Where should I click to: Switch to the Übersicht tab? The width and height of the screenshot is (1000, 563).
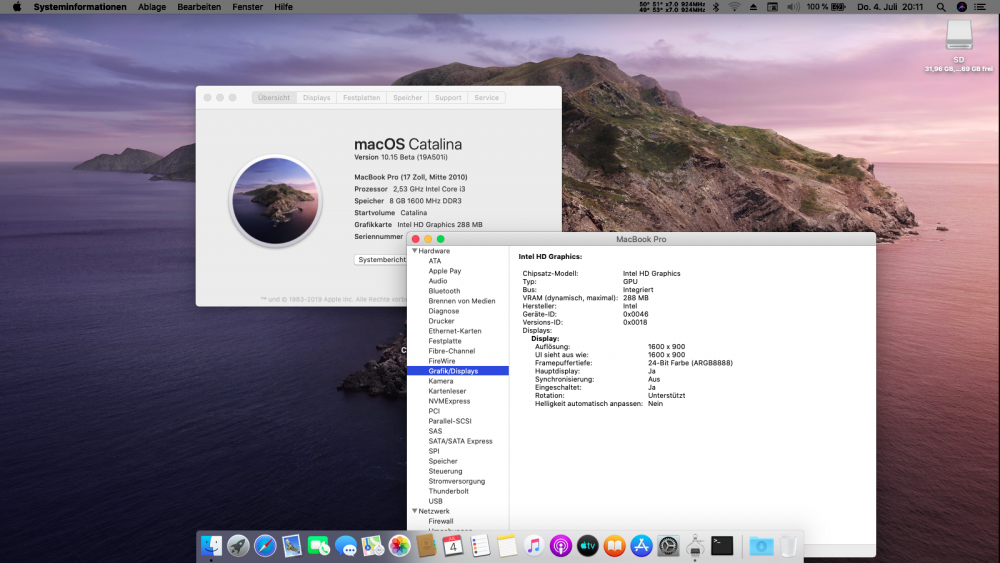pos(274,98)
